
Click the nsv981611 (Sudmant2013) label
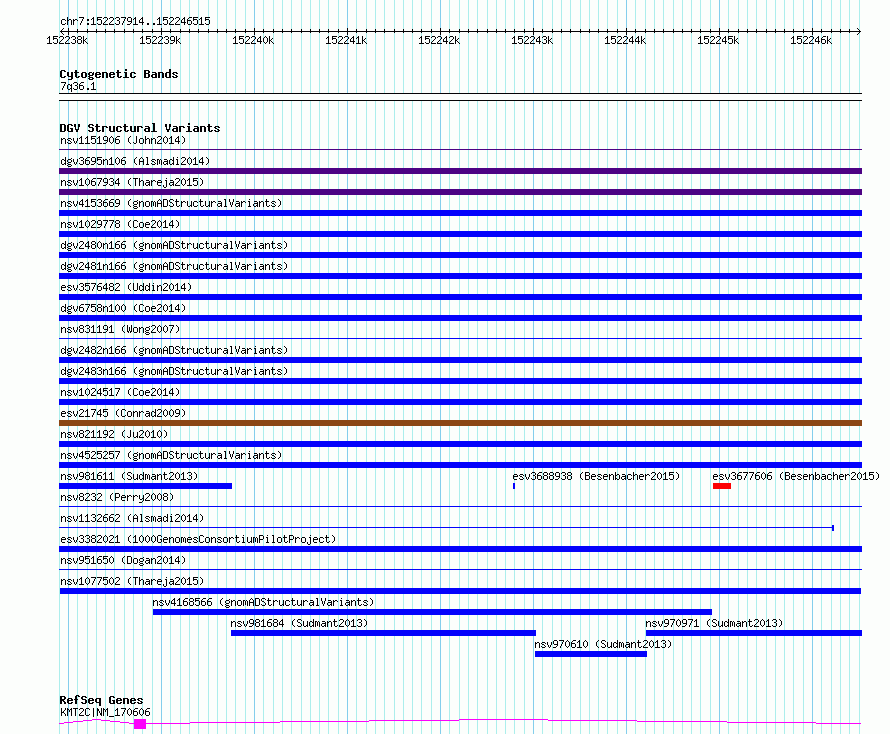(x=129, y=476)
